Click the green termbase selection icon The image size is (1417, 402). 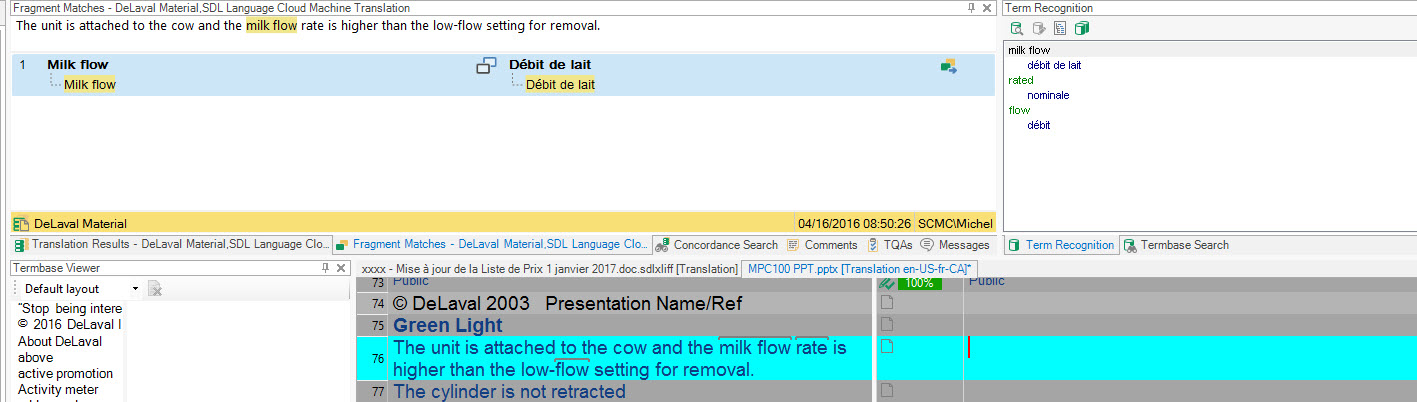click(1081, 28)
